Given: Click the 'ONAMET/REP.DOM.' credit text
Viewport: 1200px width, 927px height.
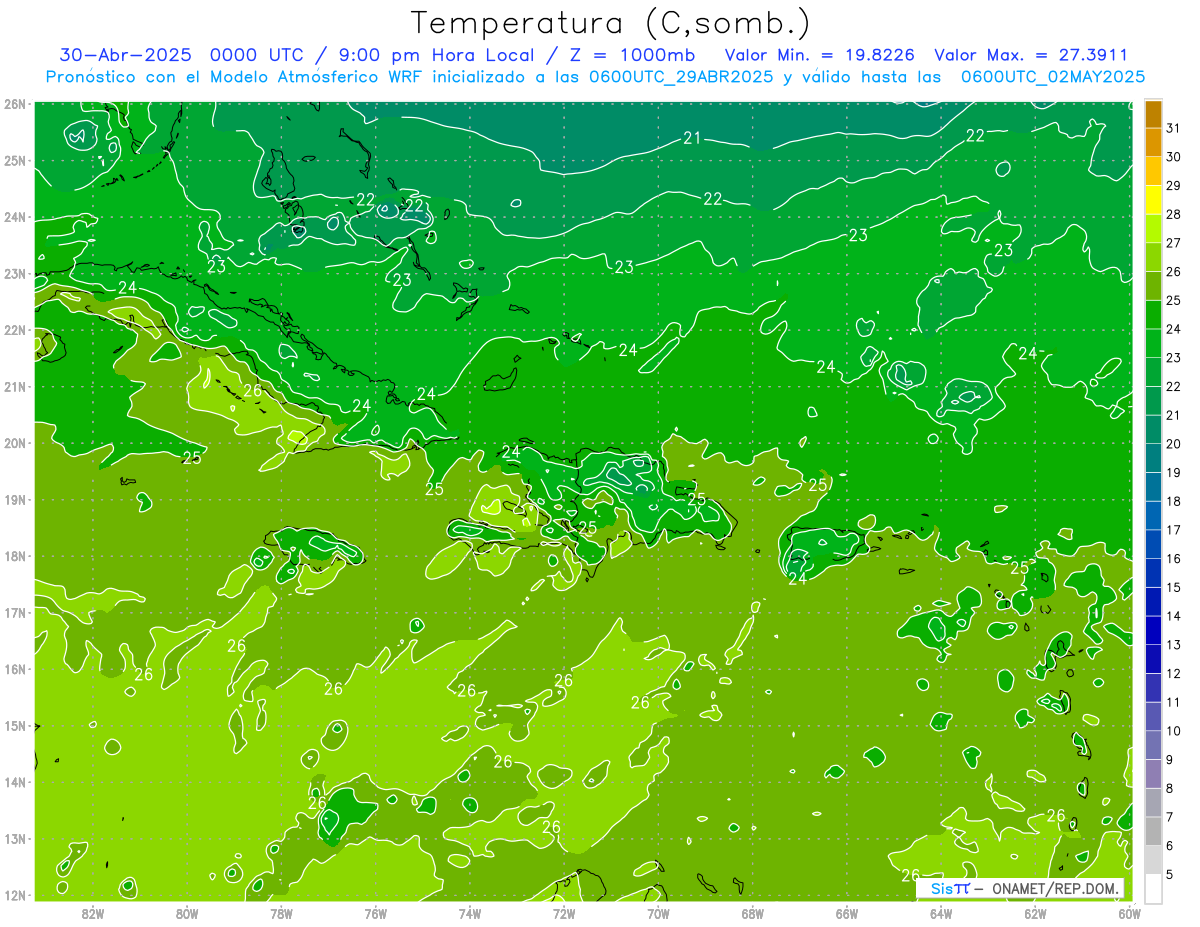Looking at the screenshot, I should 1057,888.
